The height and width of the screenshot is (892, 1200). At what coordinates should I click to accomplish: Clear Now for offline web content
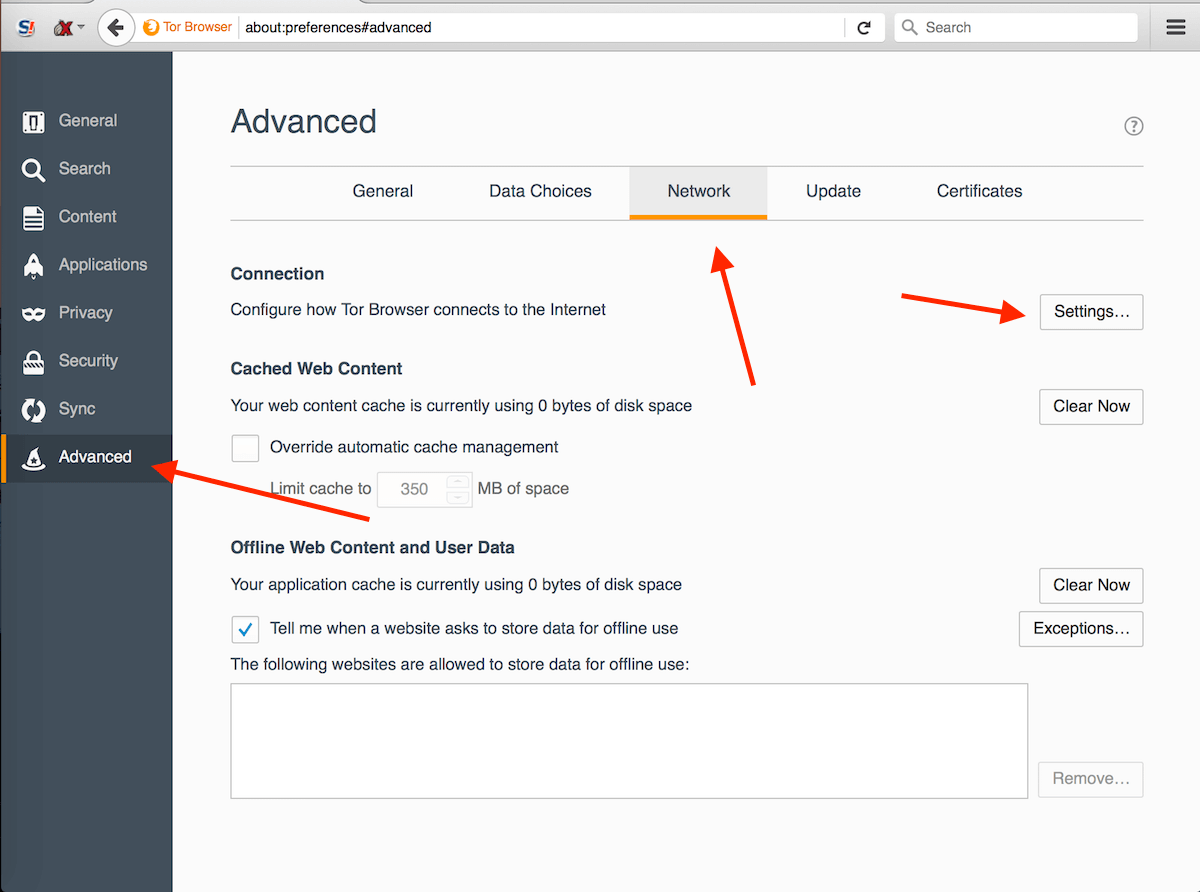(x=1091, y=586)
